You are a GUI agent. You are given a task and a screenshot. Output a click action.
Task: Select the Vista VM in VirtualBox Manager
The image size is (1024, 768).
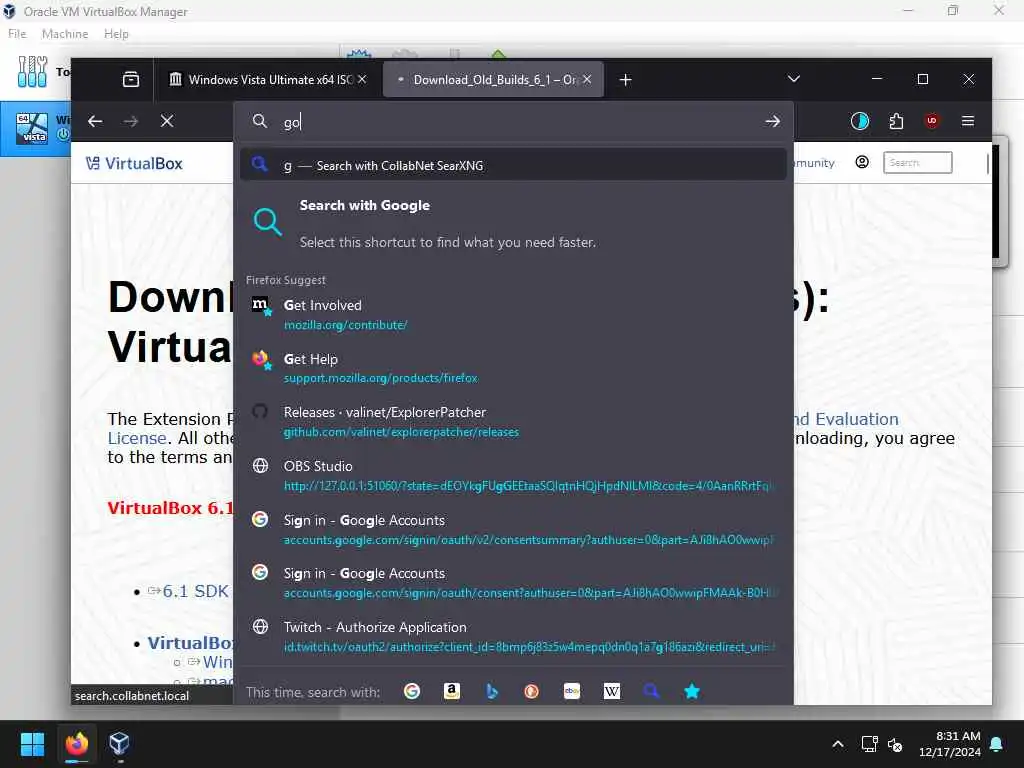point(35,128)
